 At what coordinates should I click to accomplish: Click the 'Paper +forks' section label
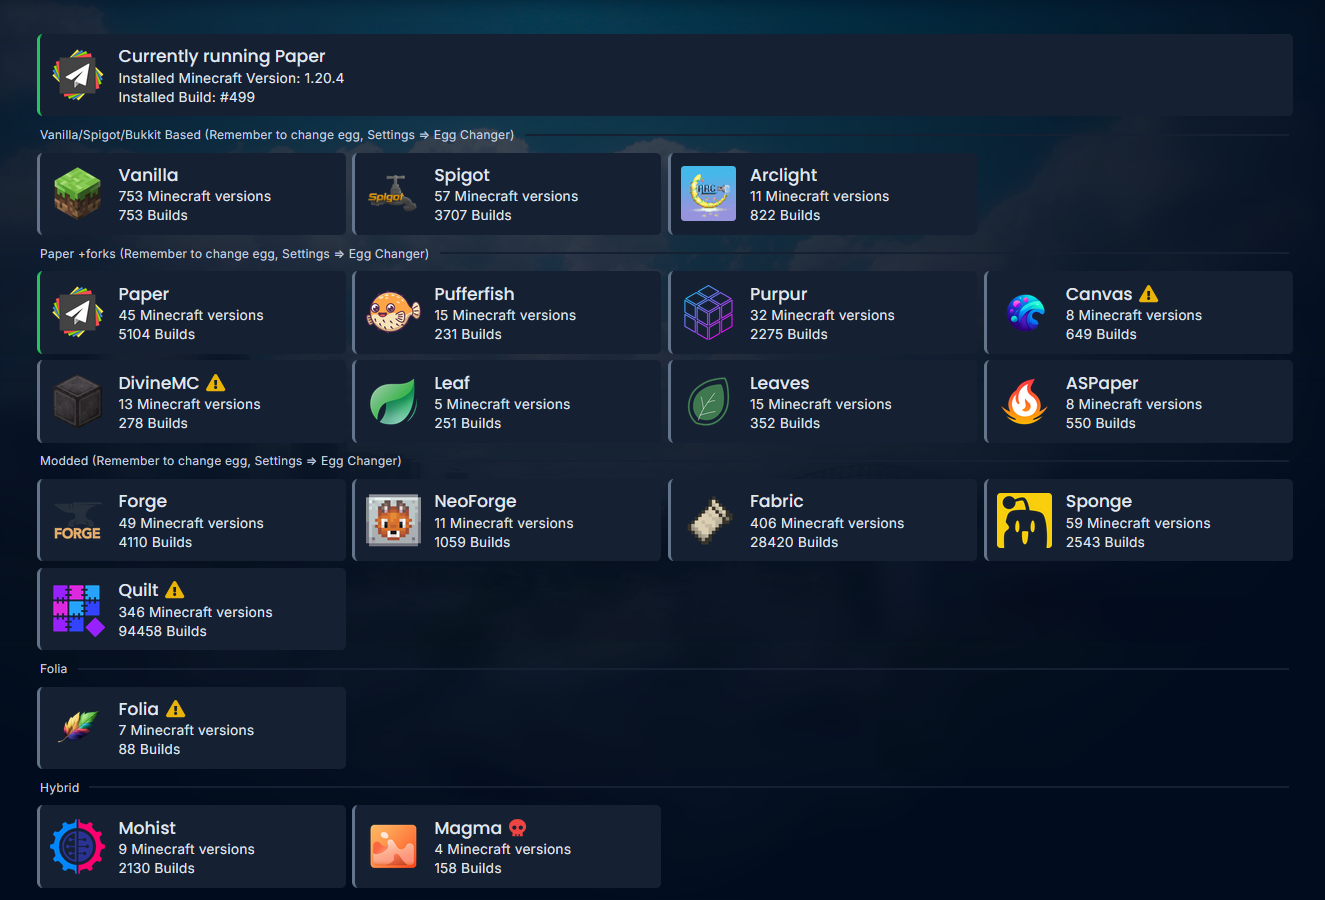234,254
